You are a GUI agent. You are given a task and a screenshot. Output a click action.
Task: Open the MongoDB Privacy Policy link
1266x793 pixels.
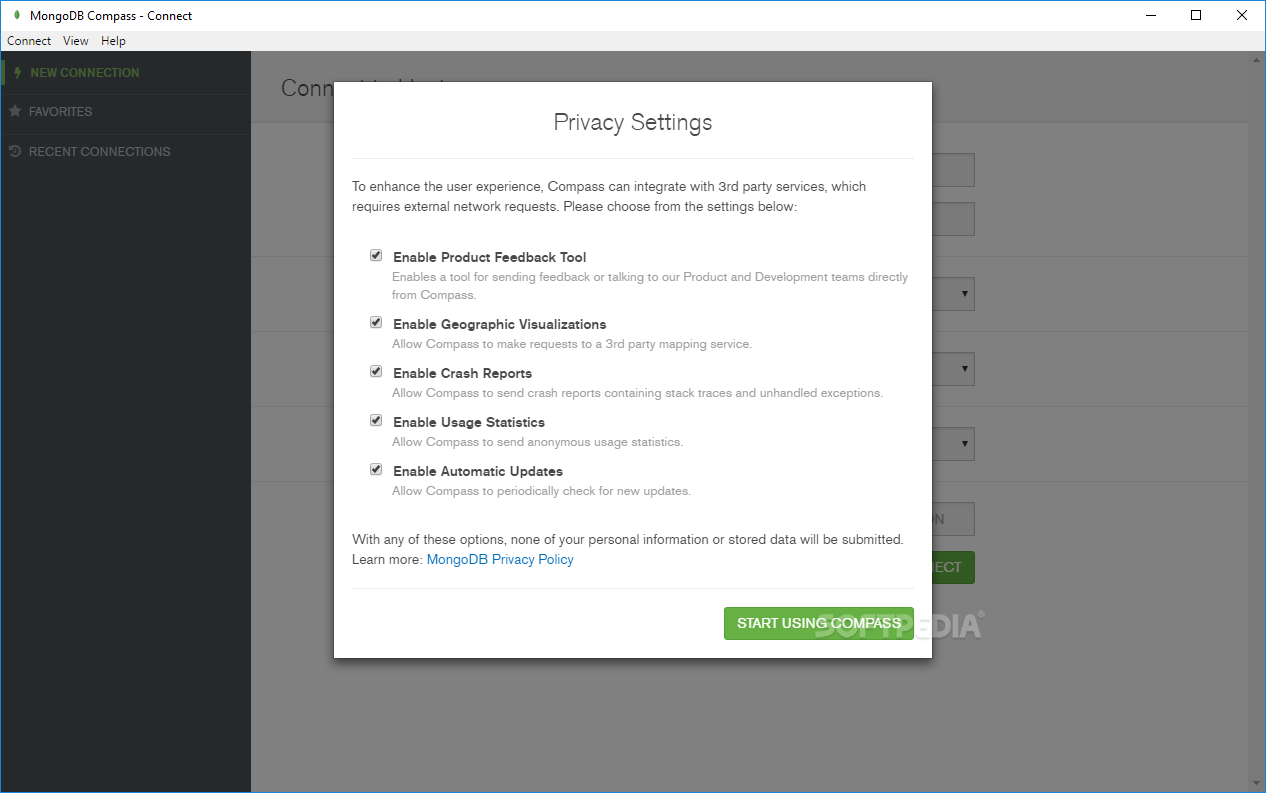(x=500, y=559)
